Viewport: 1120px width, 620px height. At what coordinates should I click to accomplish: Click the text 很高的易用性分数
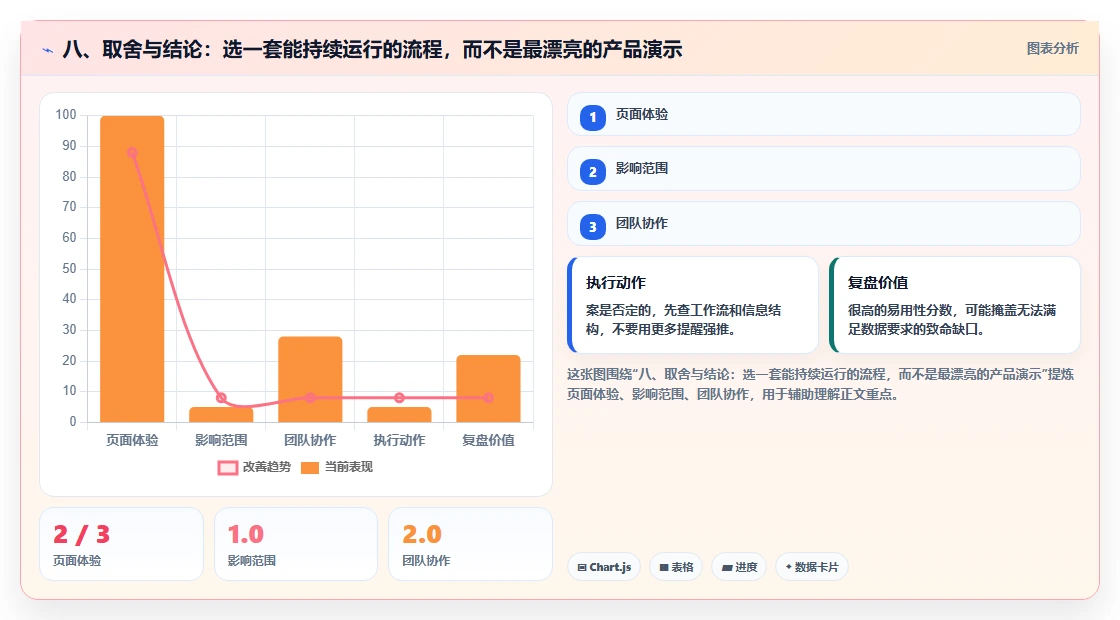pos(900,310)
